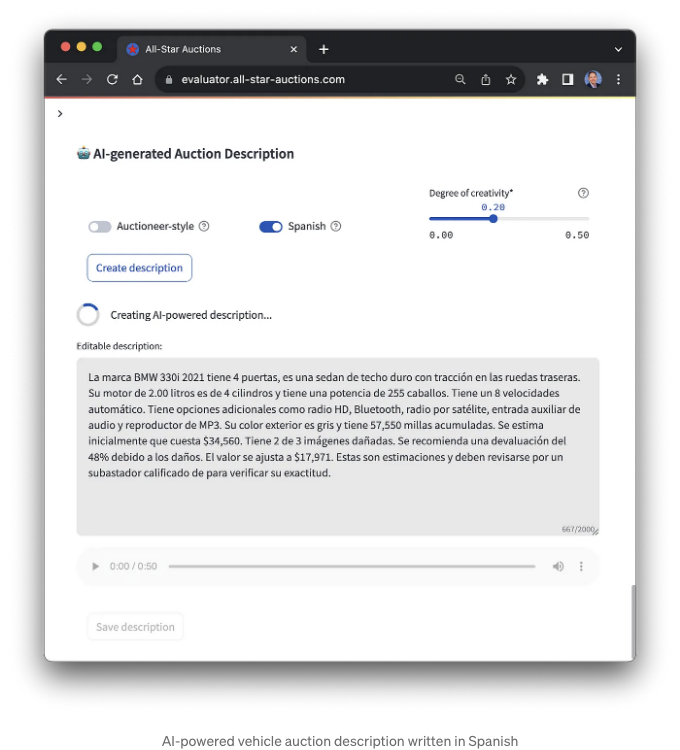The height and width of the screenshot is (750, 680).
Task: Click the Degree of creativity slider handle
Action: coord(493,219)
